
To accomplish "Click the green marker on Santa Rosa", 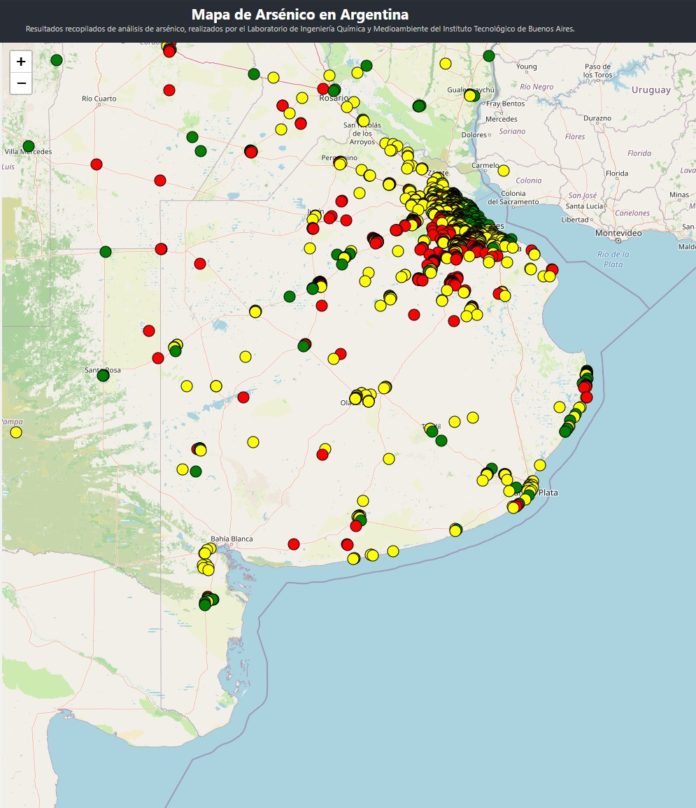I will click(x=103, y=375).
